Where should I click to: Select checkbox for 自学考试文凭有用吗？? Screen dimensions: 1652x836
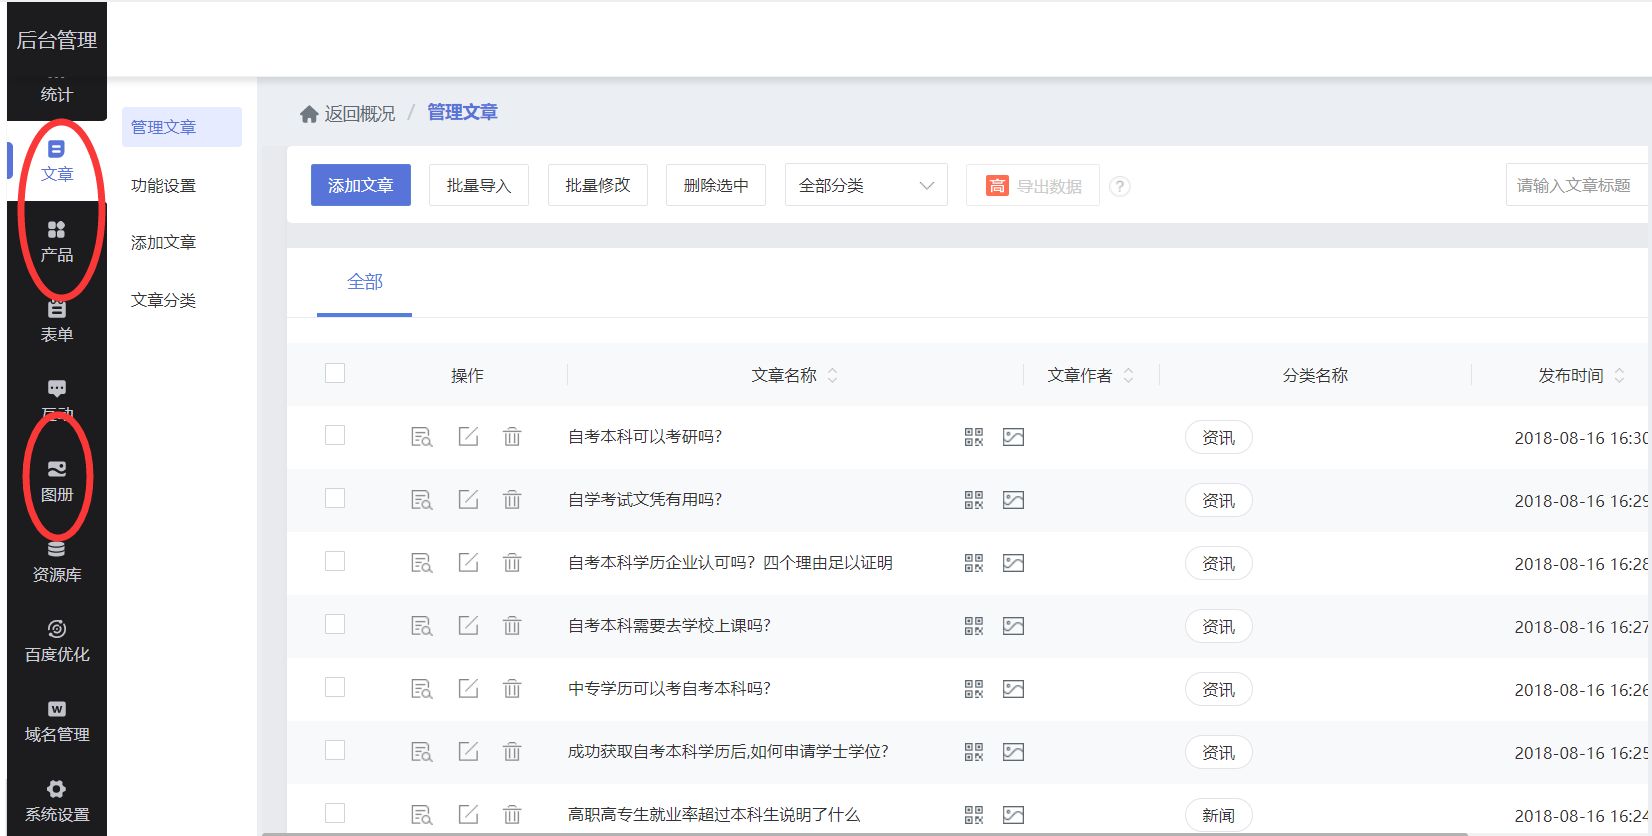335,498
